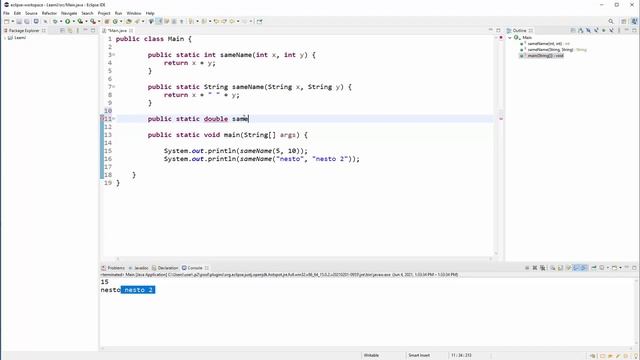Open the Window menu

(x=133, y=13)
